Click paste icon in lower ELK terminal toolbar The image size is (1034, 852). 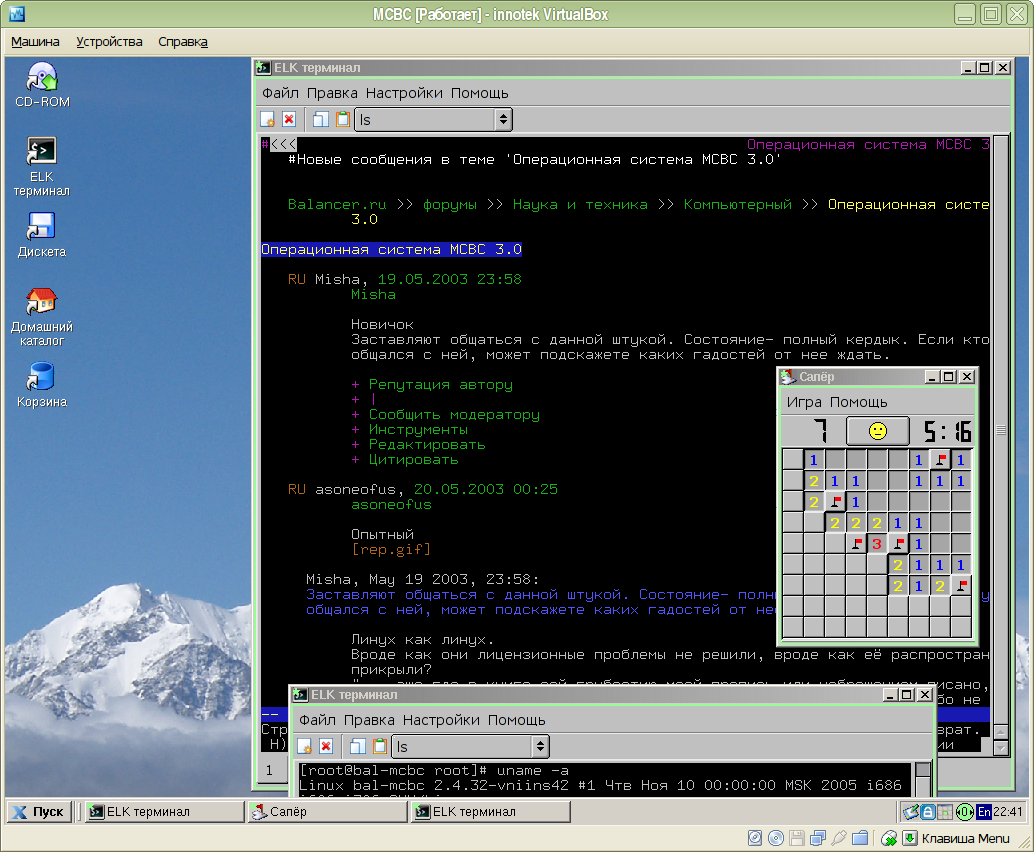coord(379,746)
